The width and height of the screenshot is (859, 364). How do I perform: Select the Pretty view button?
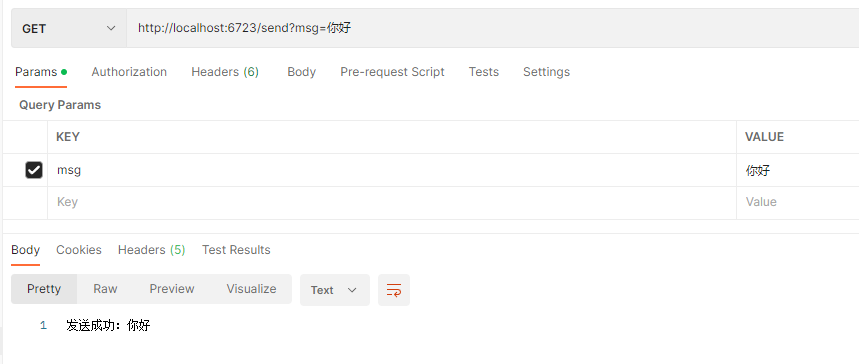click(x=44, y=289)
